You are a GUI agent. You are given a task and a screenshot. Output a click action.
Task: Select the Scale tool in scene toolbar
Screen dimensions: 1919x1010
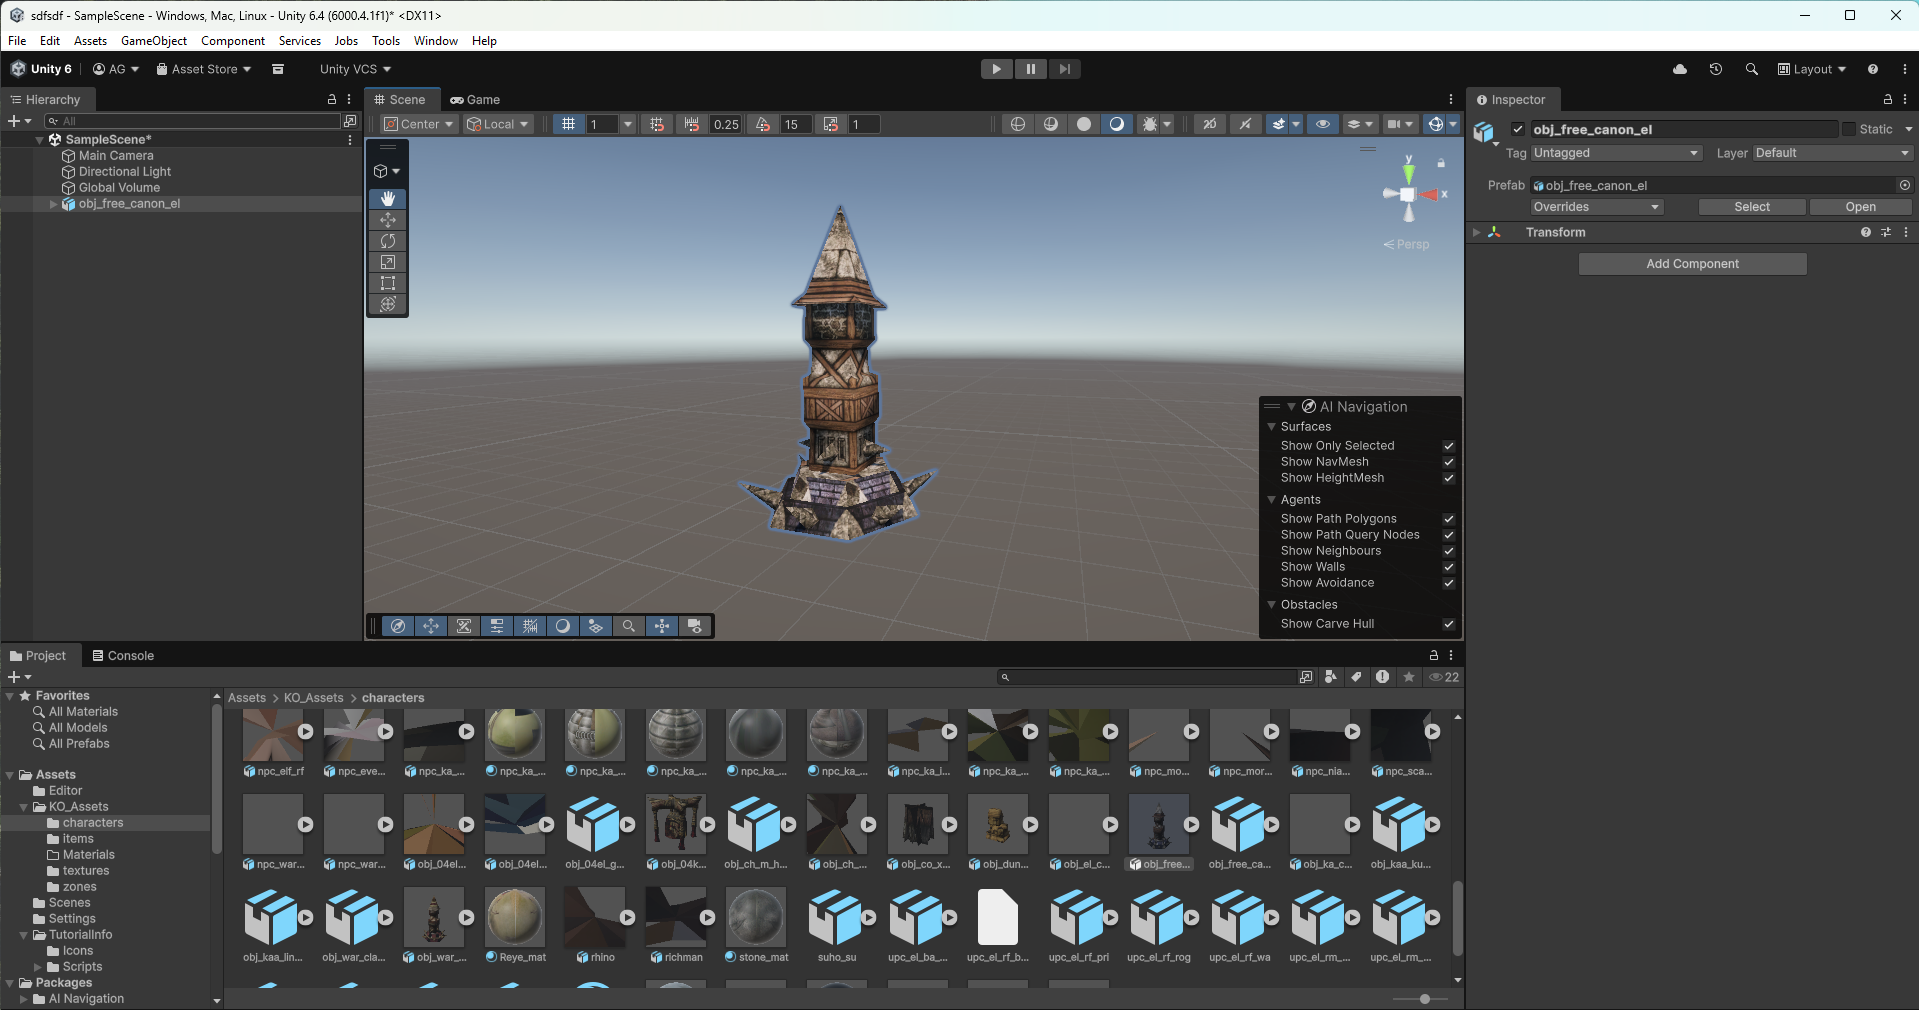(388, 262)
